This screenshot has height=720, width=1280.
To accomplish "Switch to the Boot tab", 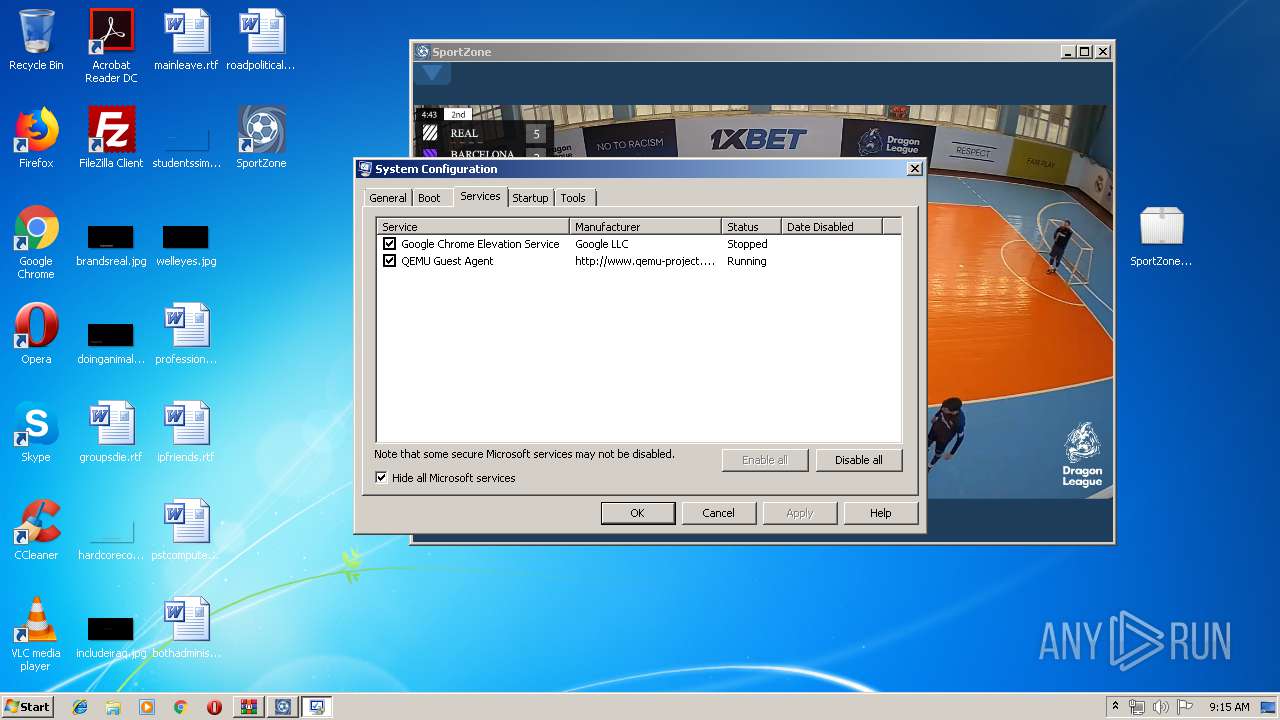I will tap(429, 198).
